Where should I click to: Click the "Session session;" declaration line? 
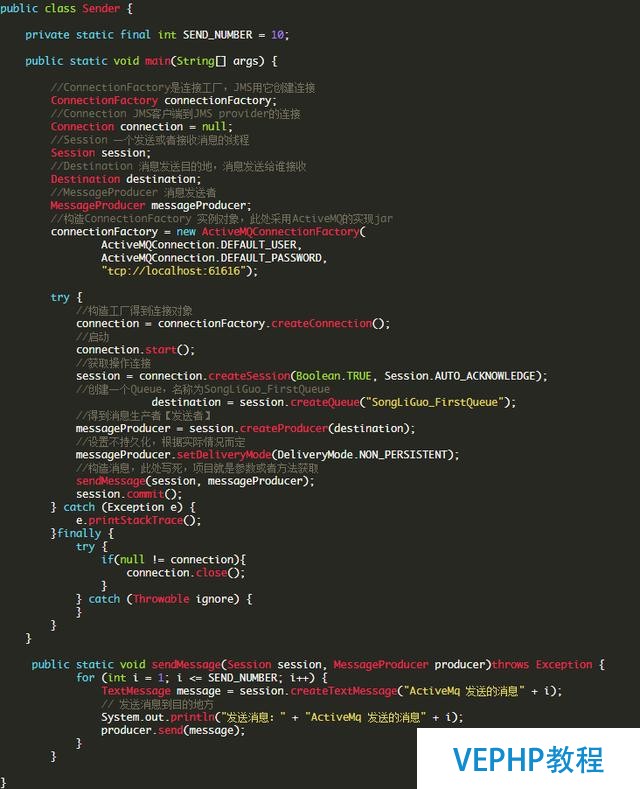[x=101, y=153]
